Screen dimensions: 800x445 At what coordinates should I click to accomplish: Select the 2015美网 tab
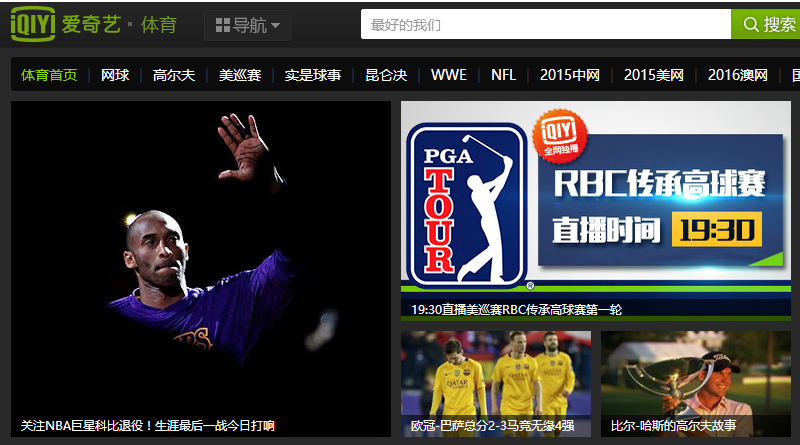[654, 75]
